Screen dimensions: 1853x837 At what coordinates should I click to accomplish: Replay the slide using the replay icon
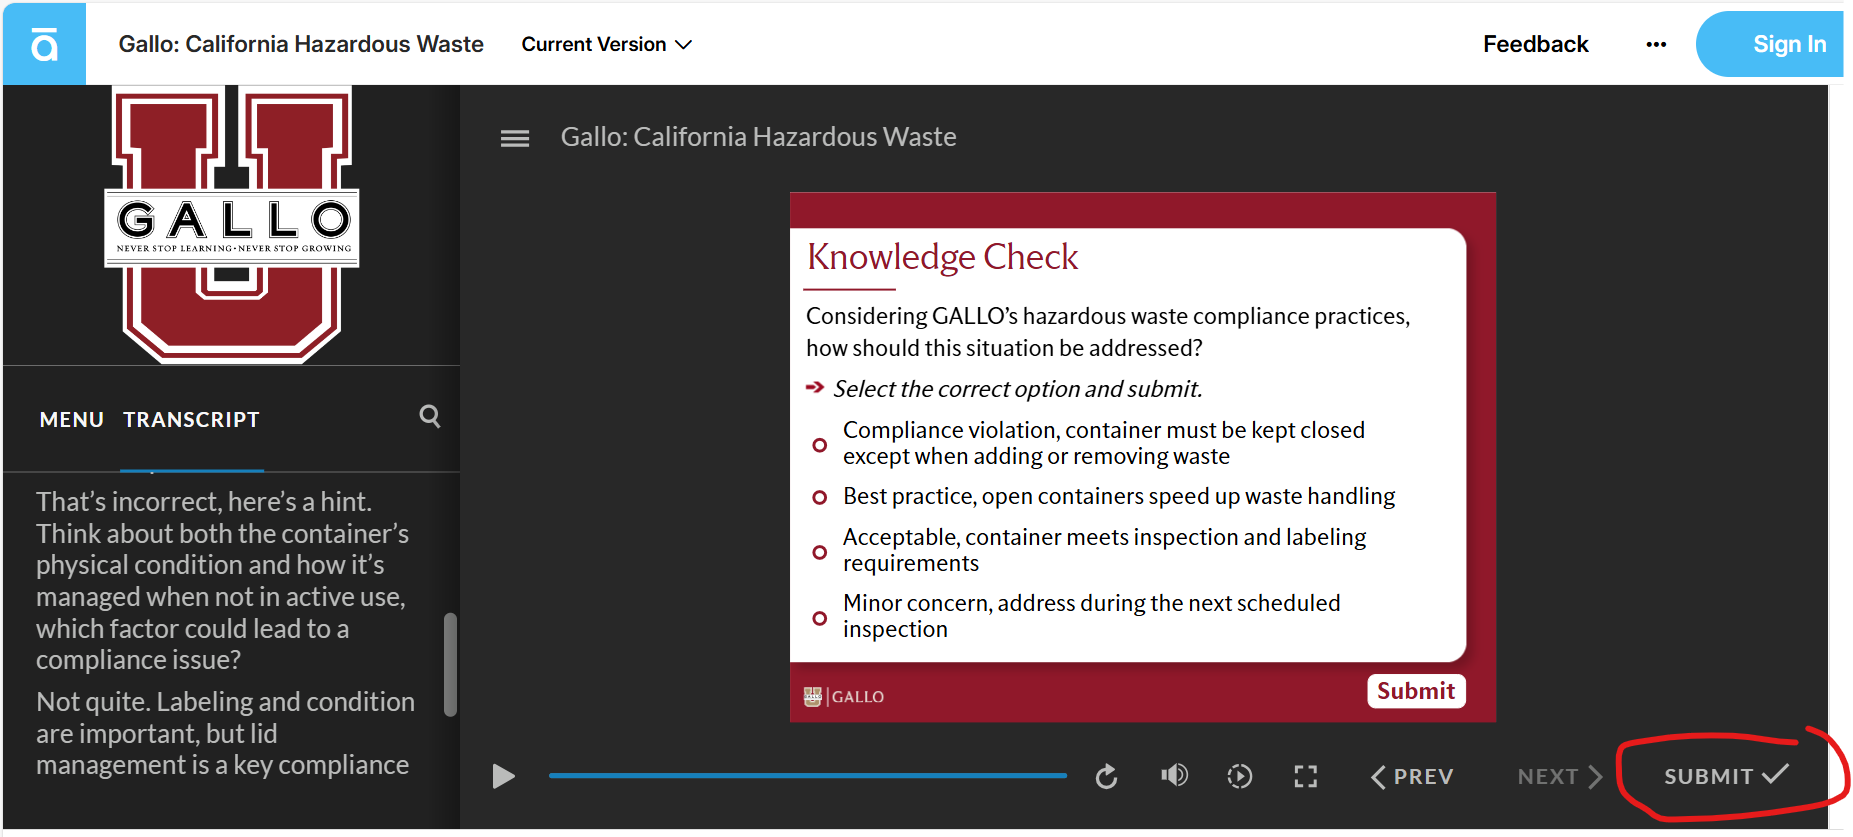[1106, 776]
